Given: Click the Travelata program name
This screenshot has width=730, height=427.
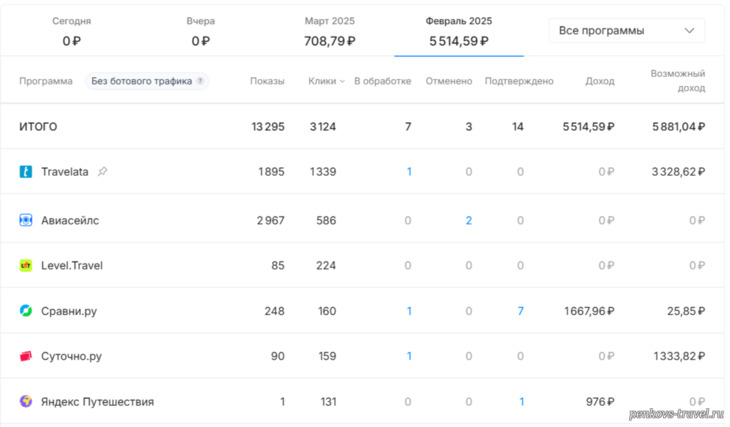Looking at the screenshot, I should click(x=65, y=172).
